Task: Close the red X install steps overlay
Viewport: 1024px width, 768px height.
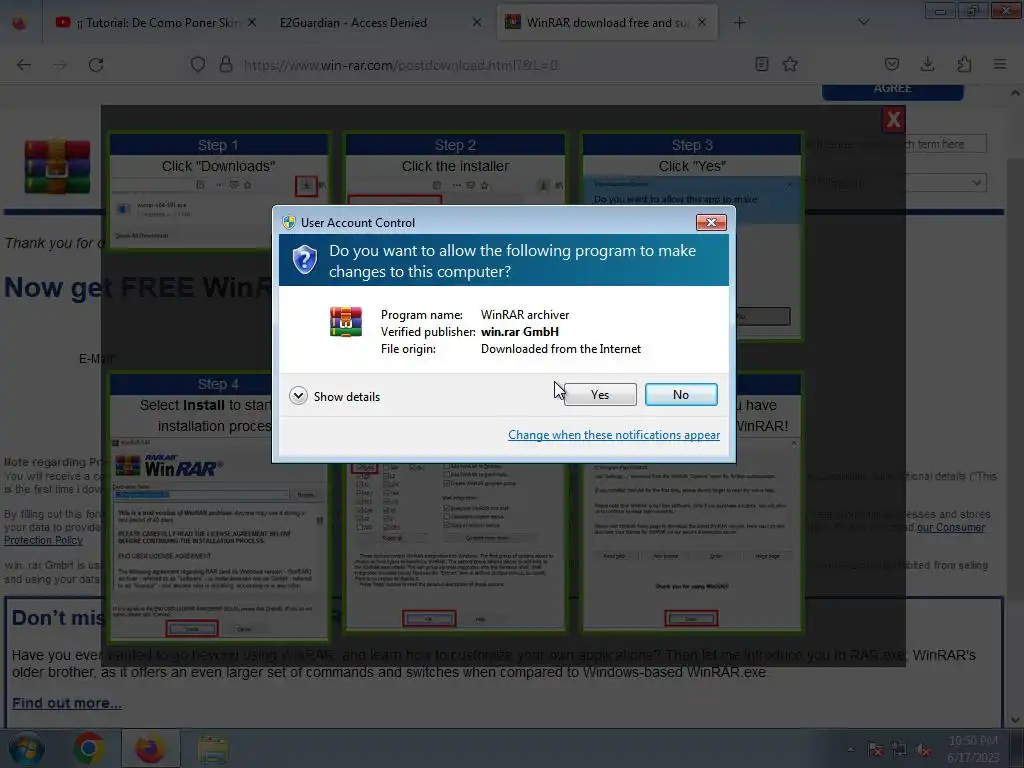Action: tap(893, 120)
